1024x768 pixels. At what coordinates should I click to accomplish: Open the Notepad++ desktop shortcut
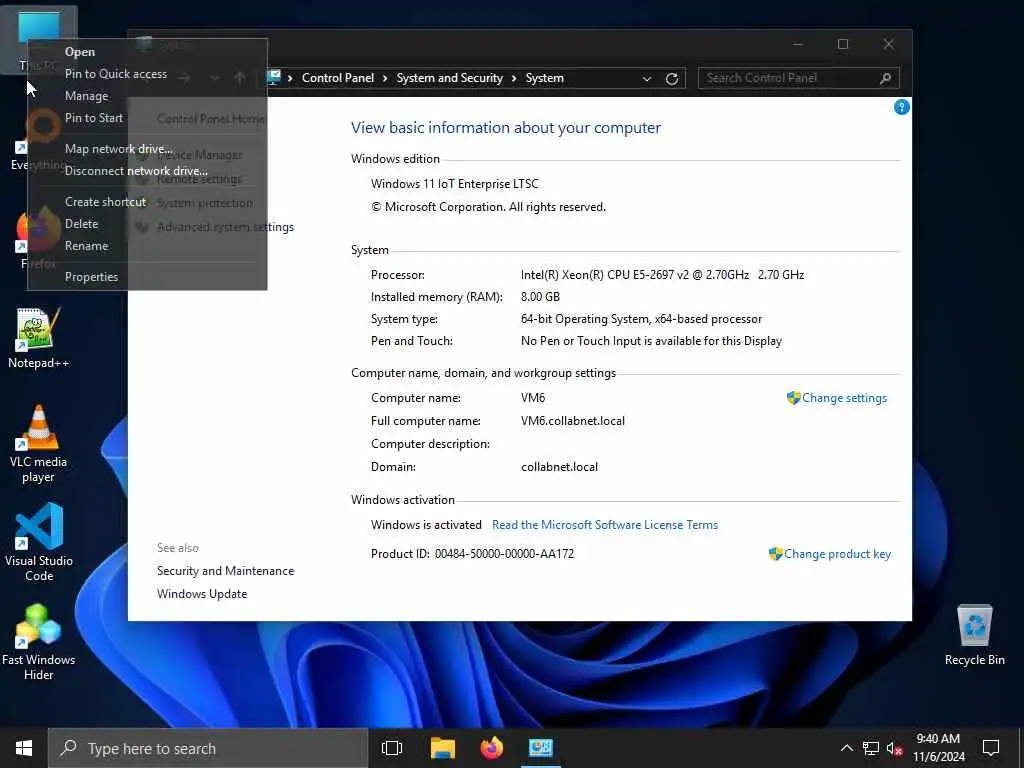pos(38,338)
